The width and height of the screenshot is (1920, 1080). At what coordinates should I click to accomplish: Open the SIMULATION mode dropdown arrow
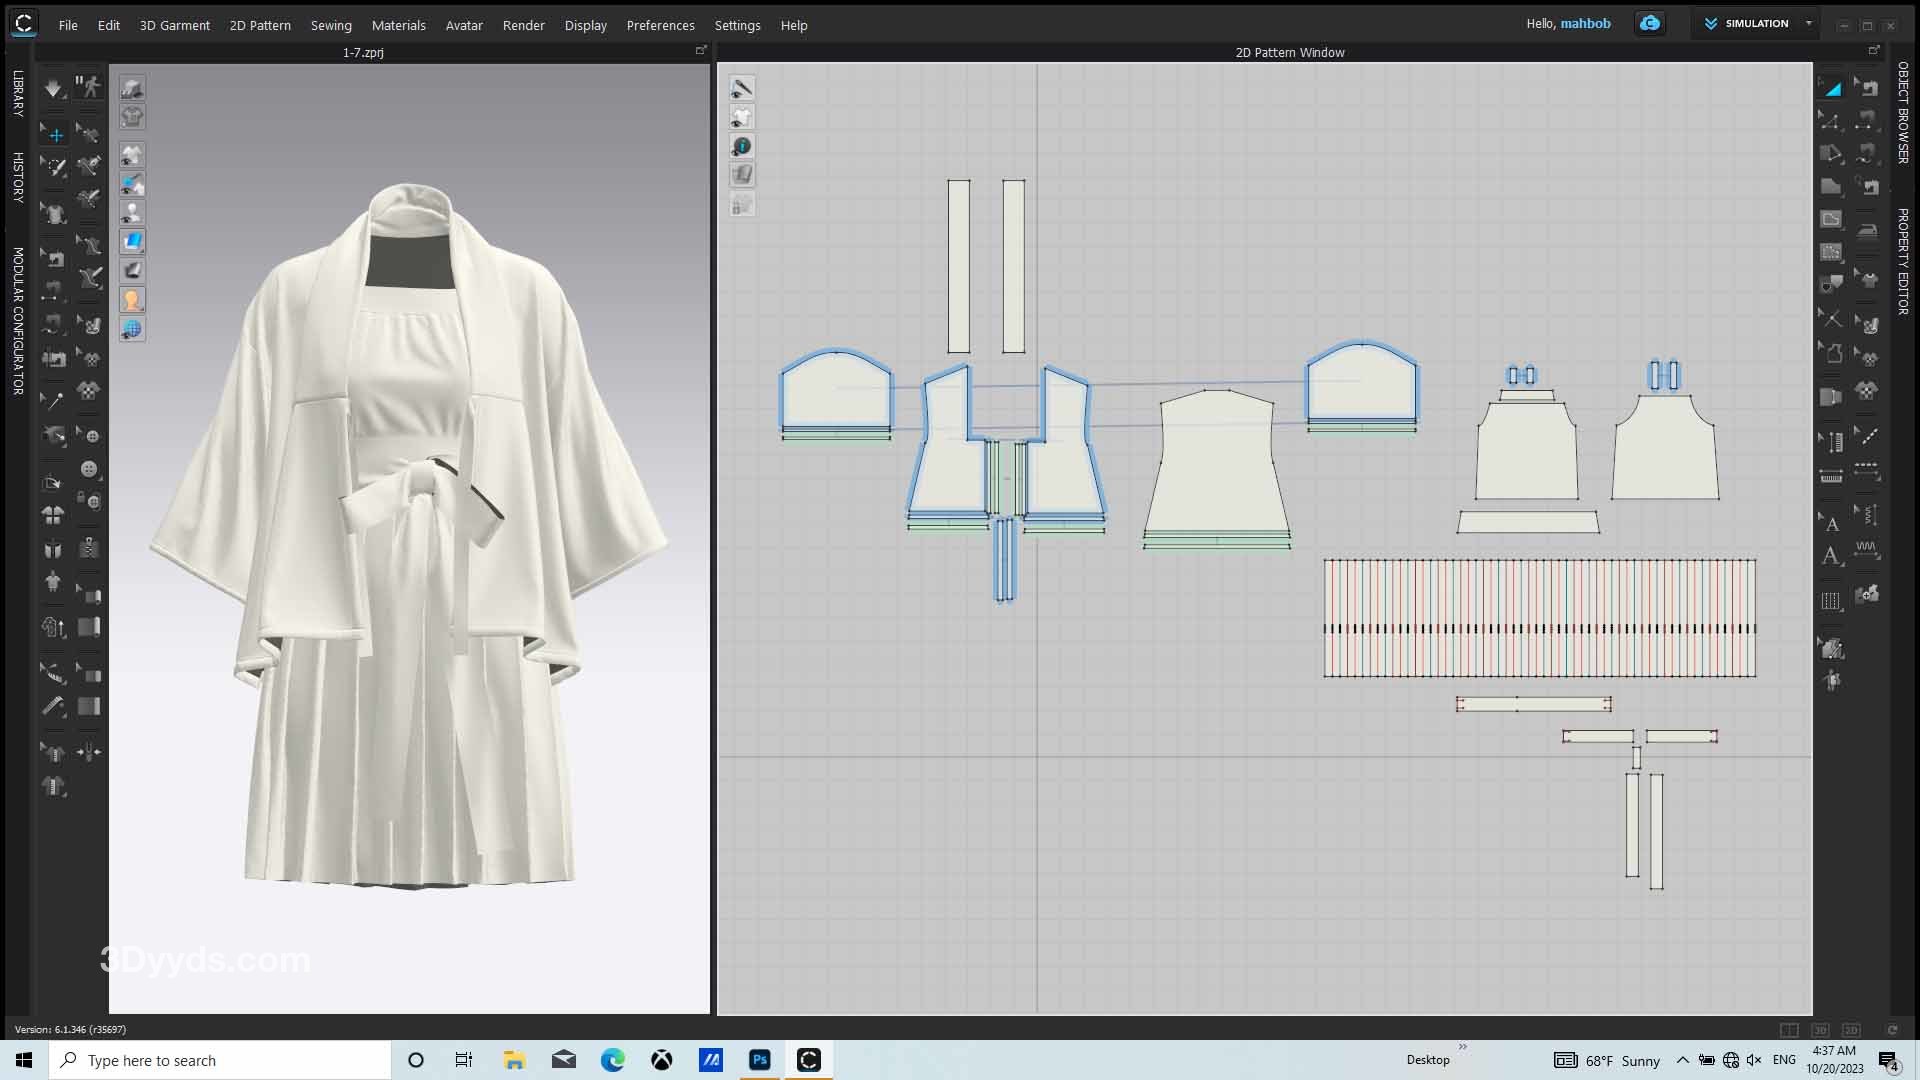tap(1808, 24)
